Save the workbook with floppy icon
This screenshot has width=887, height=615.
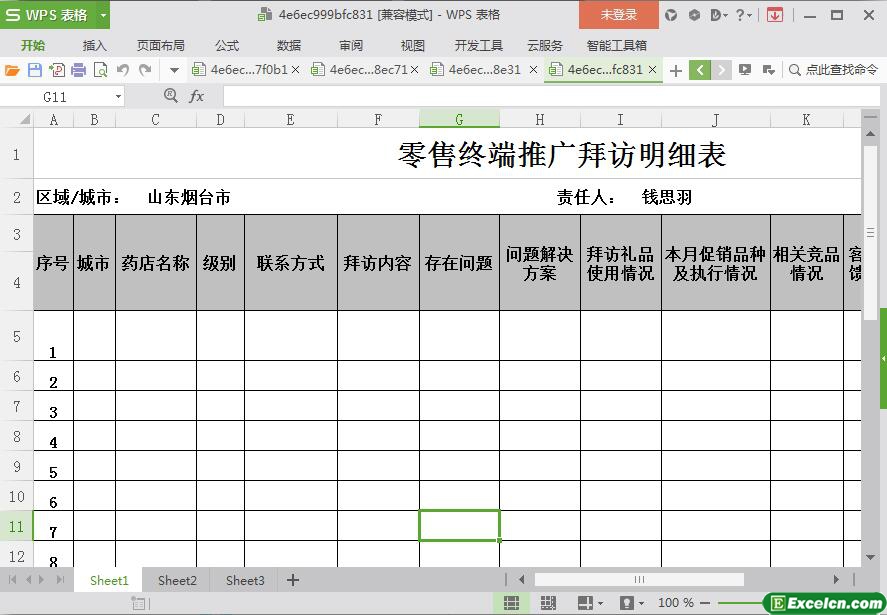[x=35, y=70]
